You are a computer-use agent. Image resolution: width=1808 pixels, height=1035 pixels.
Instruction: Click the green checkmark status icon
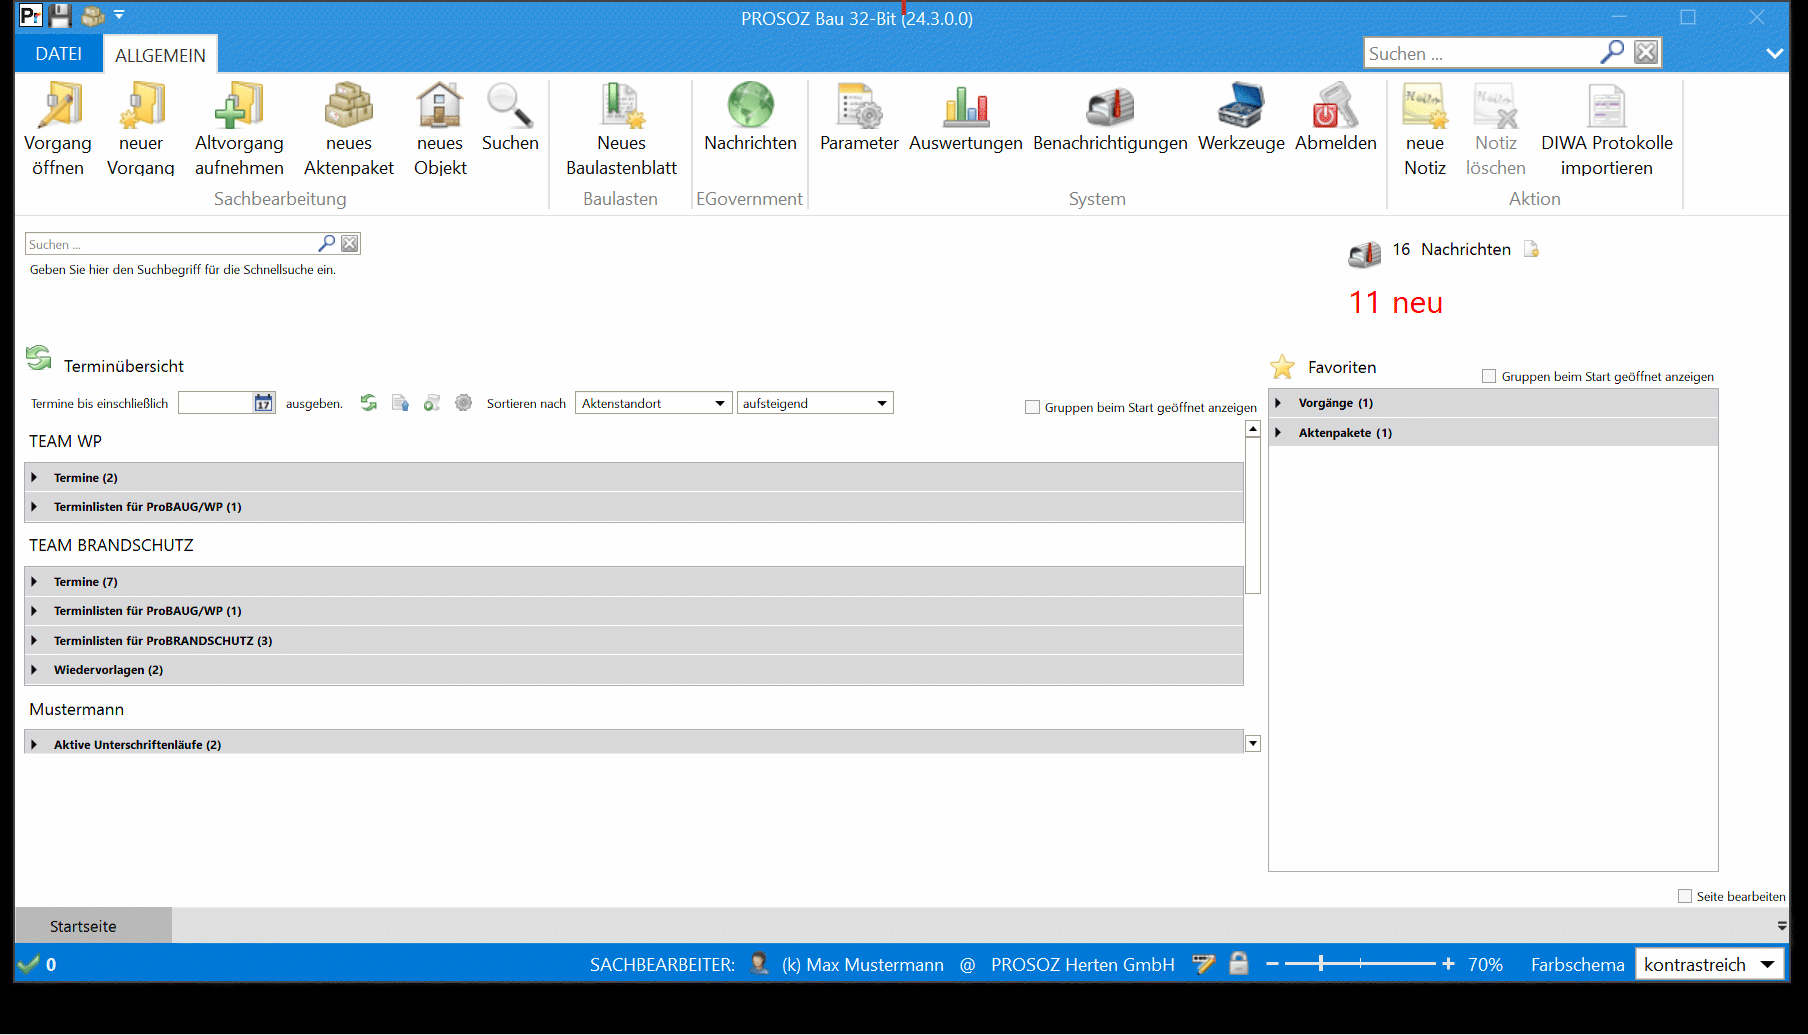pyautogui.click(x=29, y=964)
